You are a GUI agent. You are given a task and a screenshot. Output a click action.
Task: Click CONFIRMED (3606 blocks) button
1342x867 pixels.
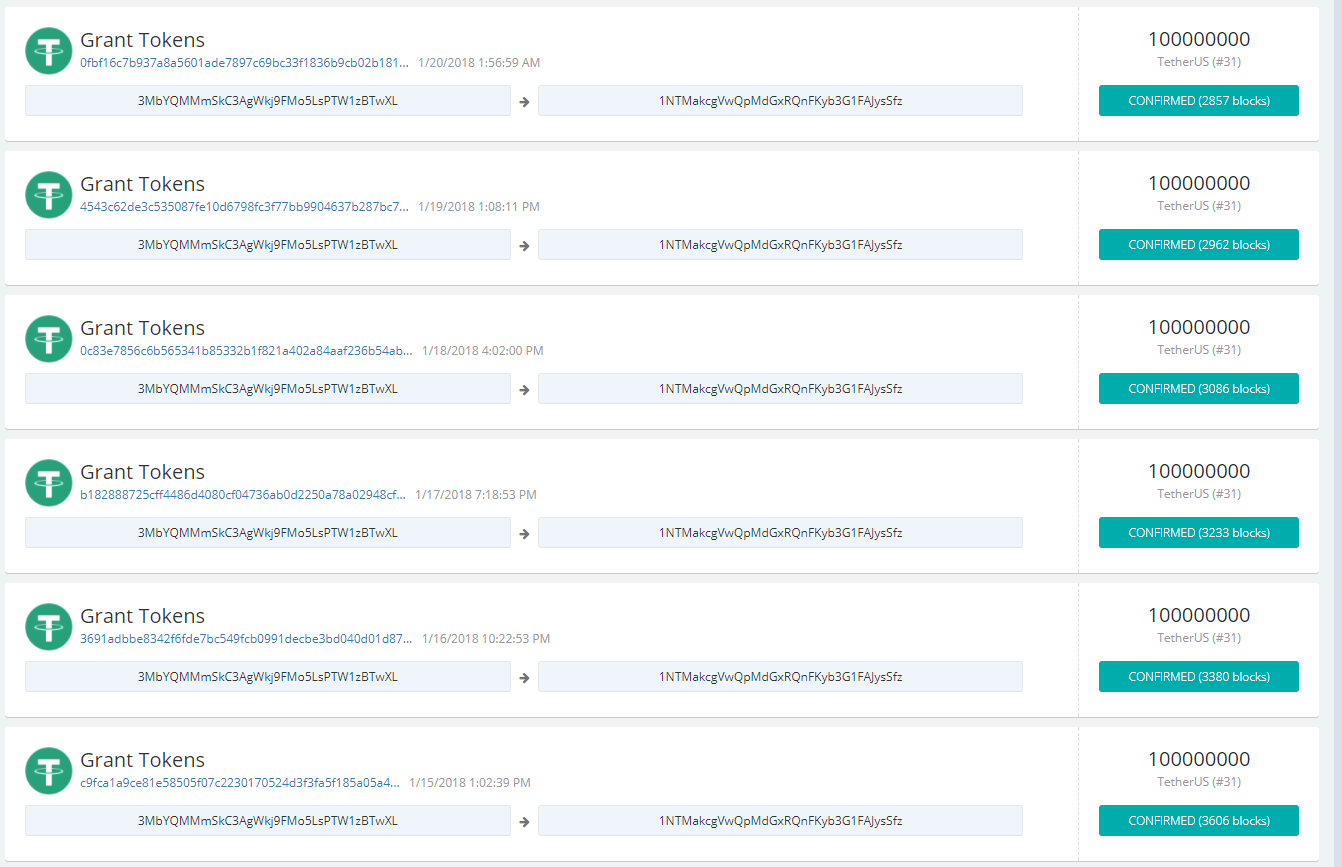pyautogui.click(x=1199, y=821)
